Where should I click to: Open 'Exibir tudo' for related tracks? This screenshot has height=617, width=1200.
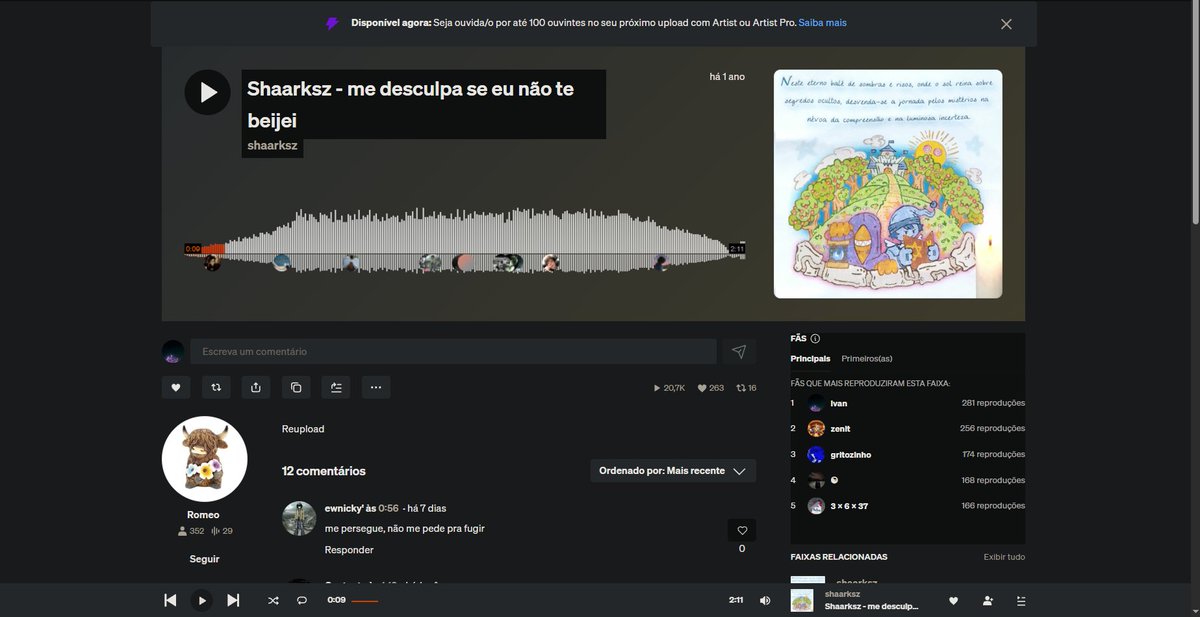pos(1004,557)
